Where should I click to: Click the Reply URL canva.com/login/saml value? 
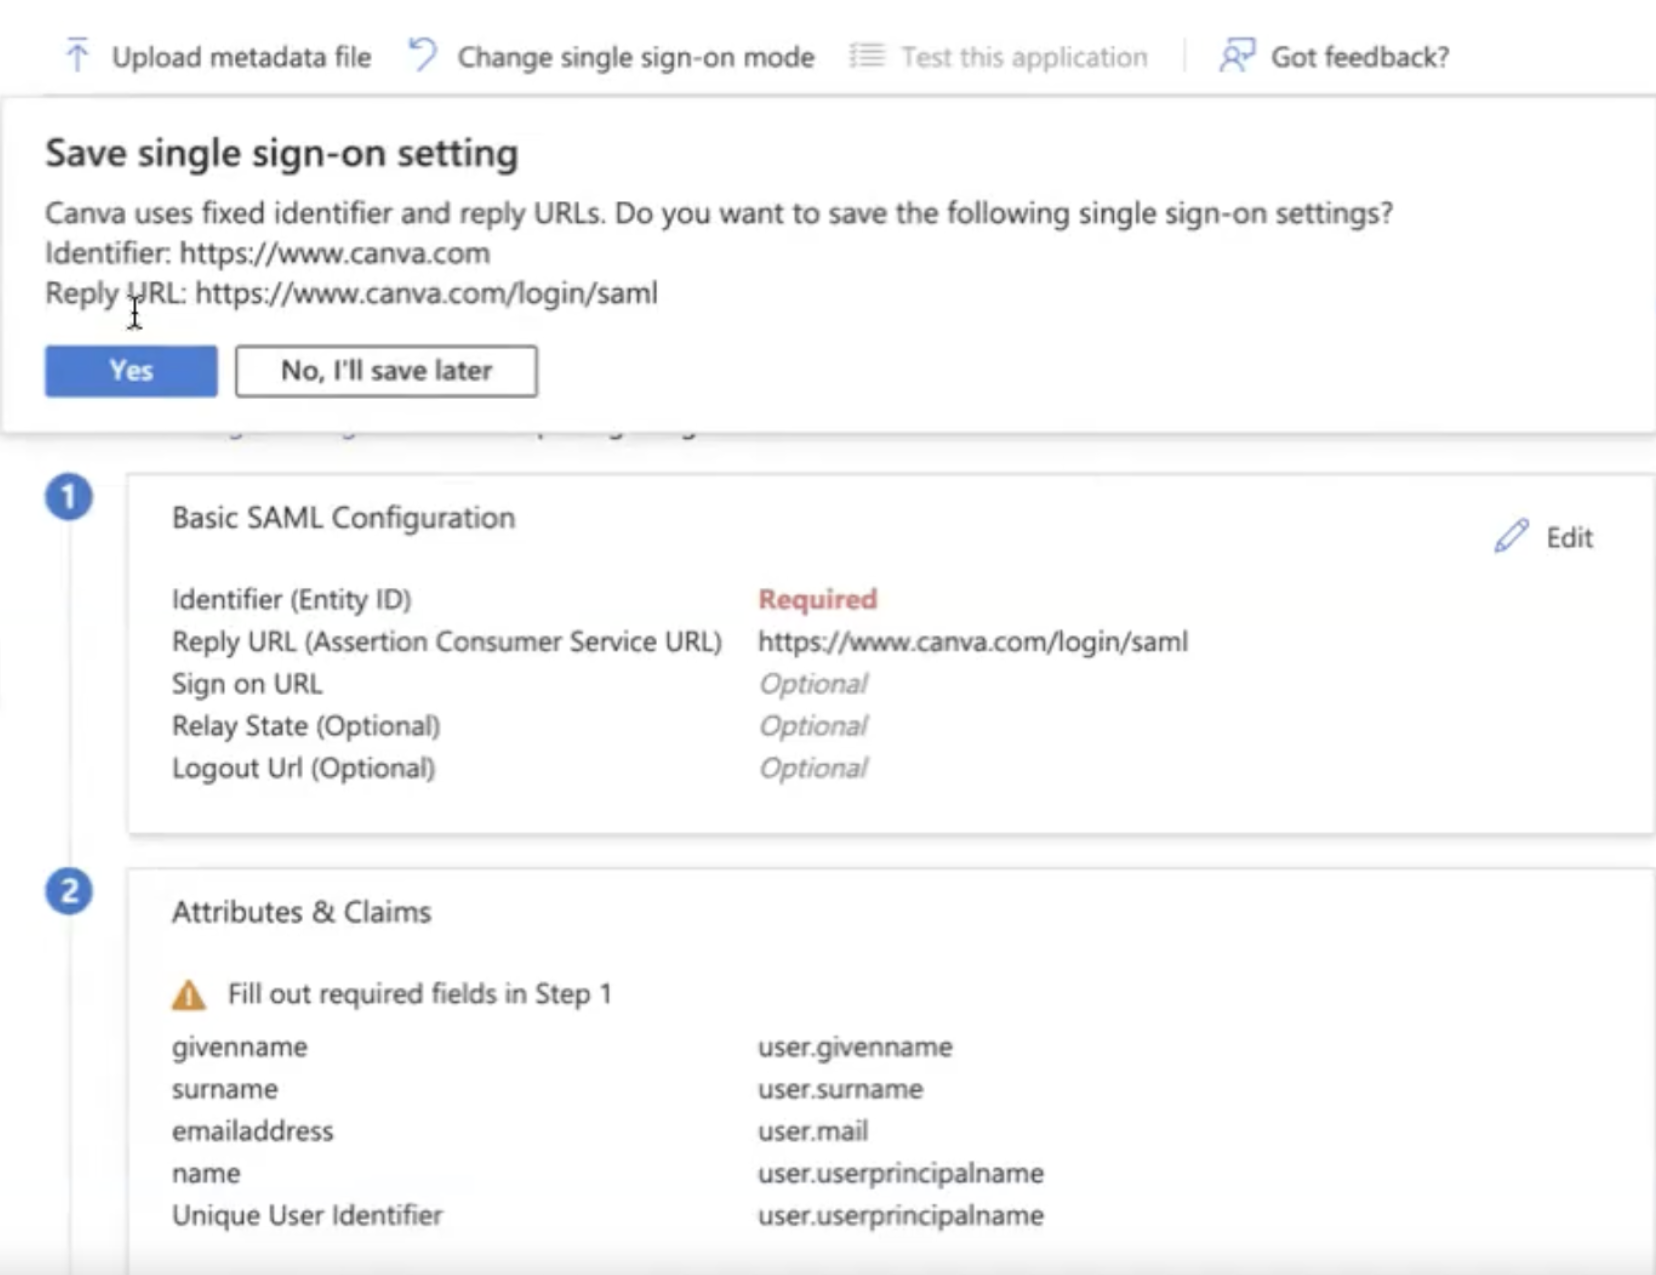pyautogui.click(x=972, y=641)
